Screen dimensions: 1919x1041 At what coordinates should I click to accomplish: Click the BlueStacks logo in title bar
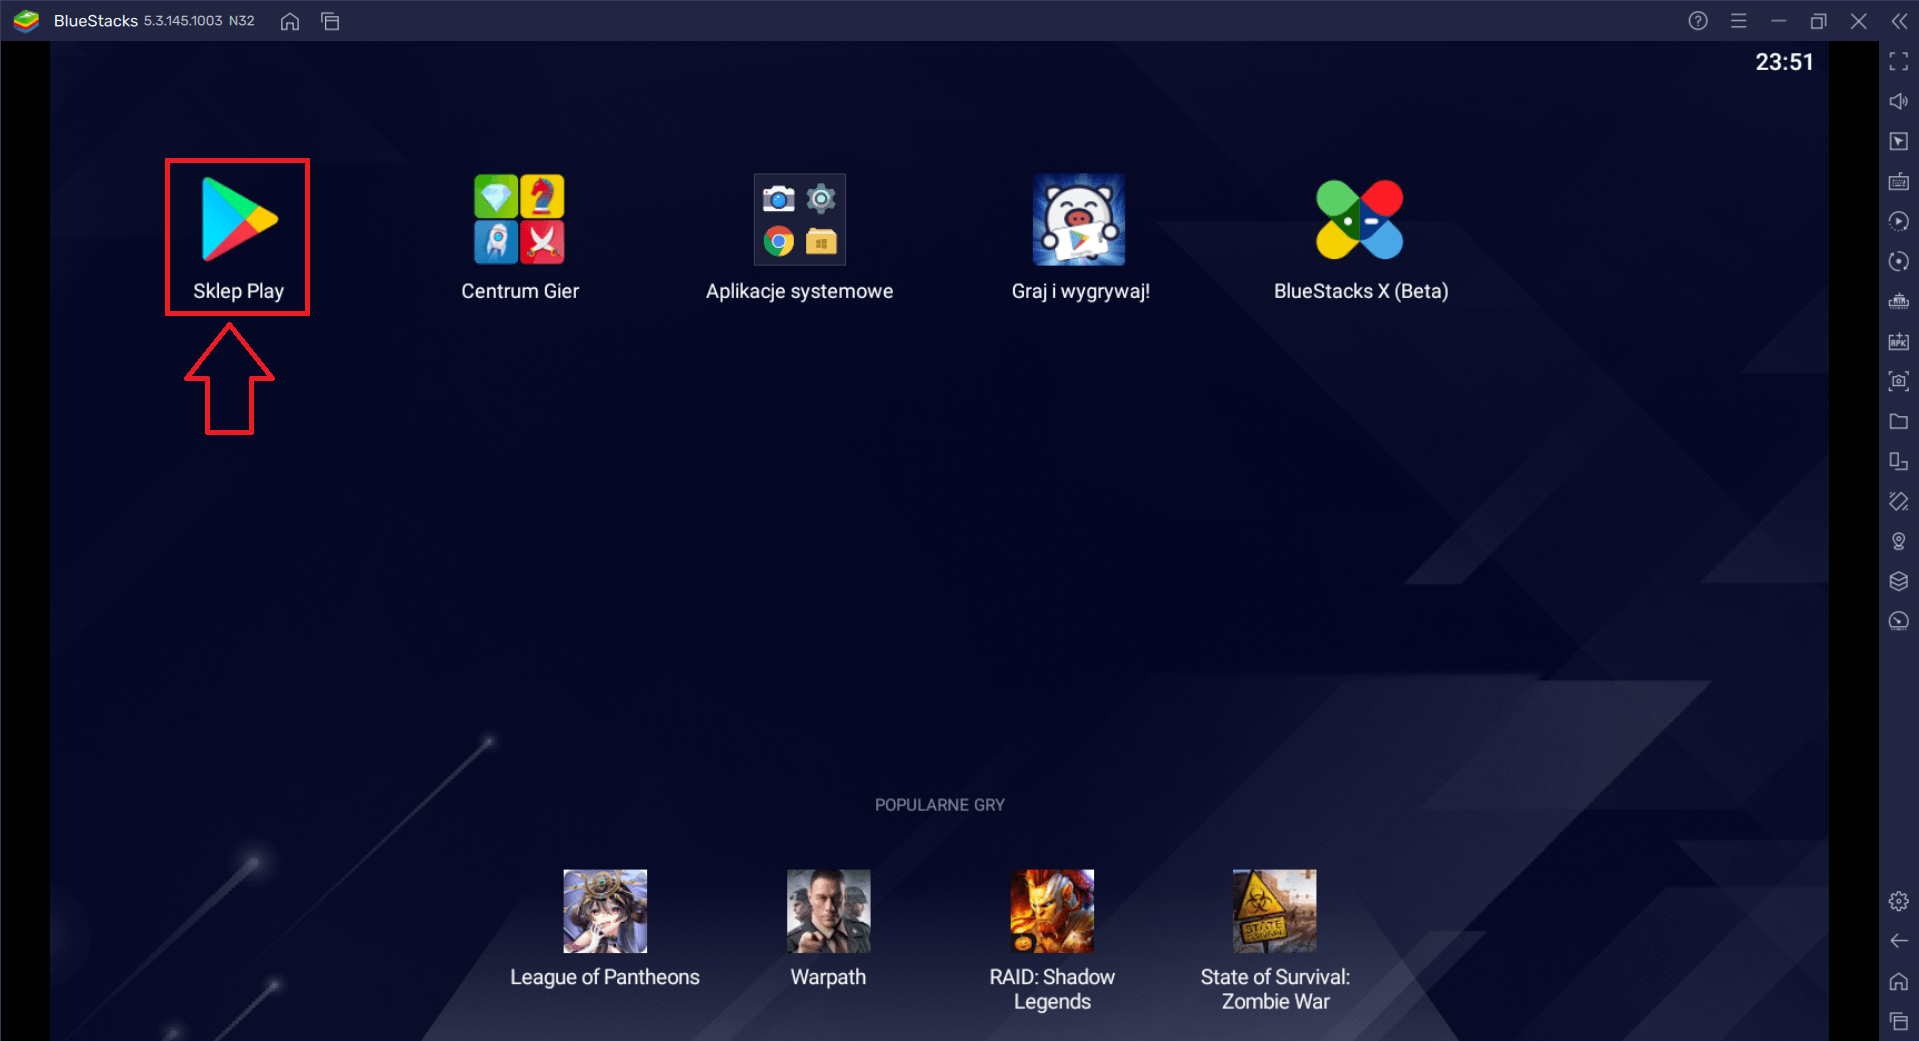click(26, 21)
